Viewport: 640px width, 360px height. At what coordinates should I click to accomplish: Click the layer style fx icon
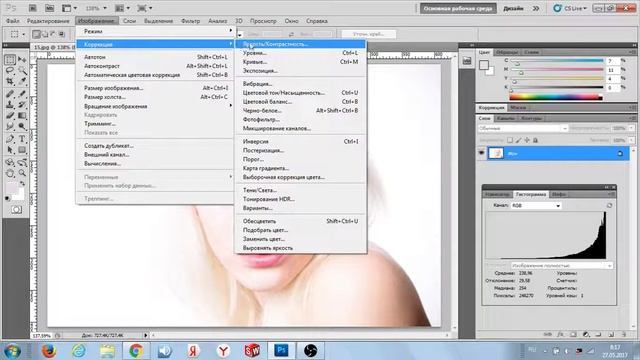[560, 334]
